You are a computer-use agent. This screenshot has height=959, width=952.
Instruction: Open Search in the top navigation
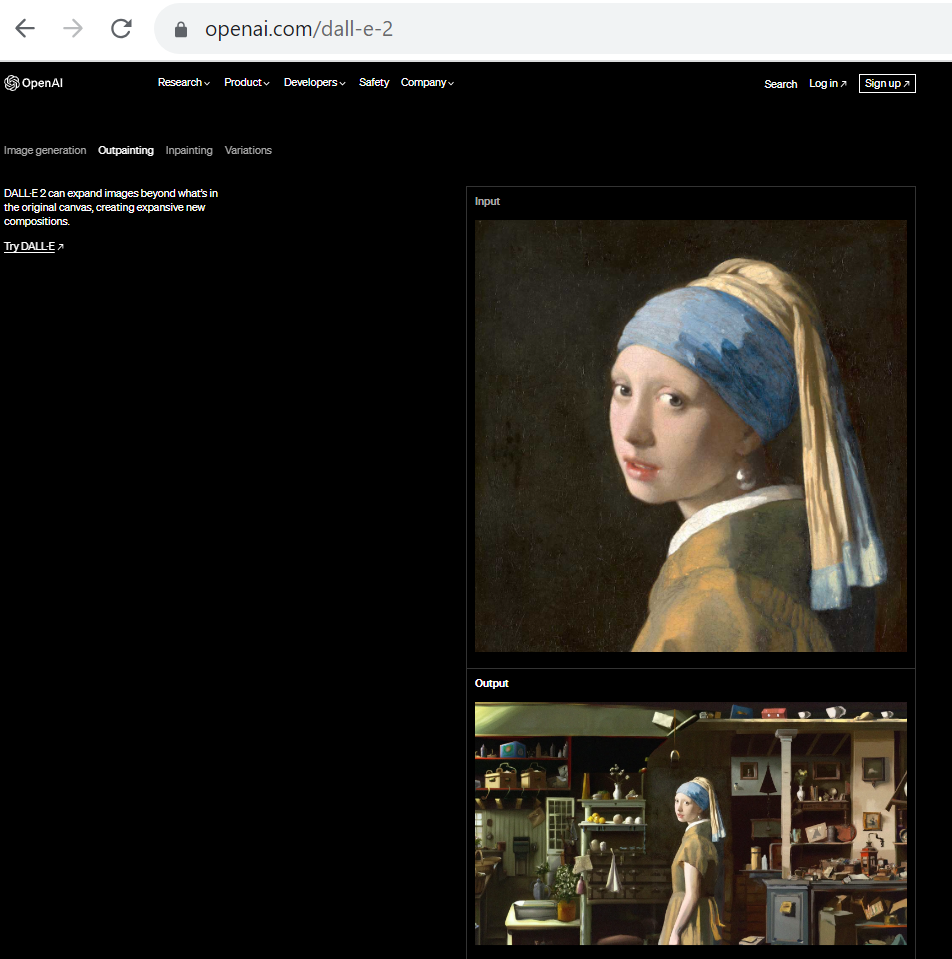[x=780, y=84]
